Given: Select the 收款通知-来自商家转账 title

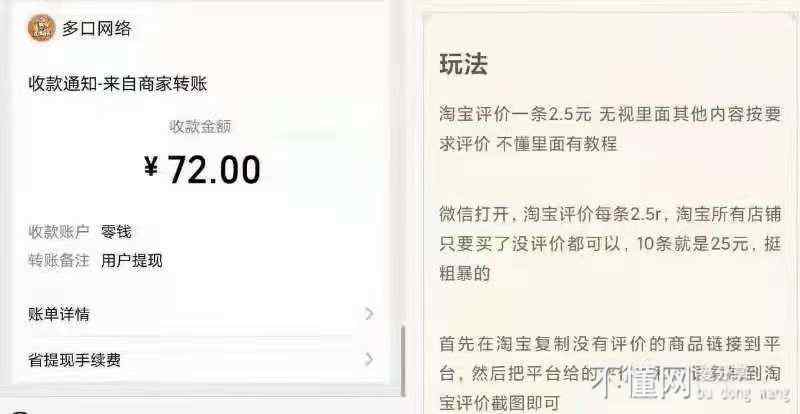Looking at the screenshot, I should point(118,84).
